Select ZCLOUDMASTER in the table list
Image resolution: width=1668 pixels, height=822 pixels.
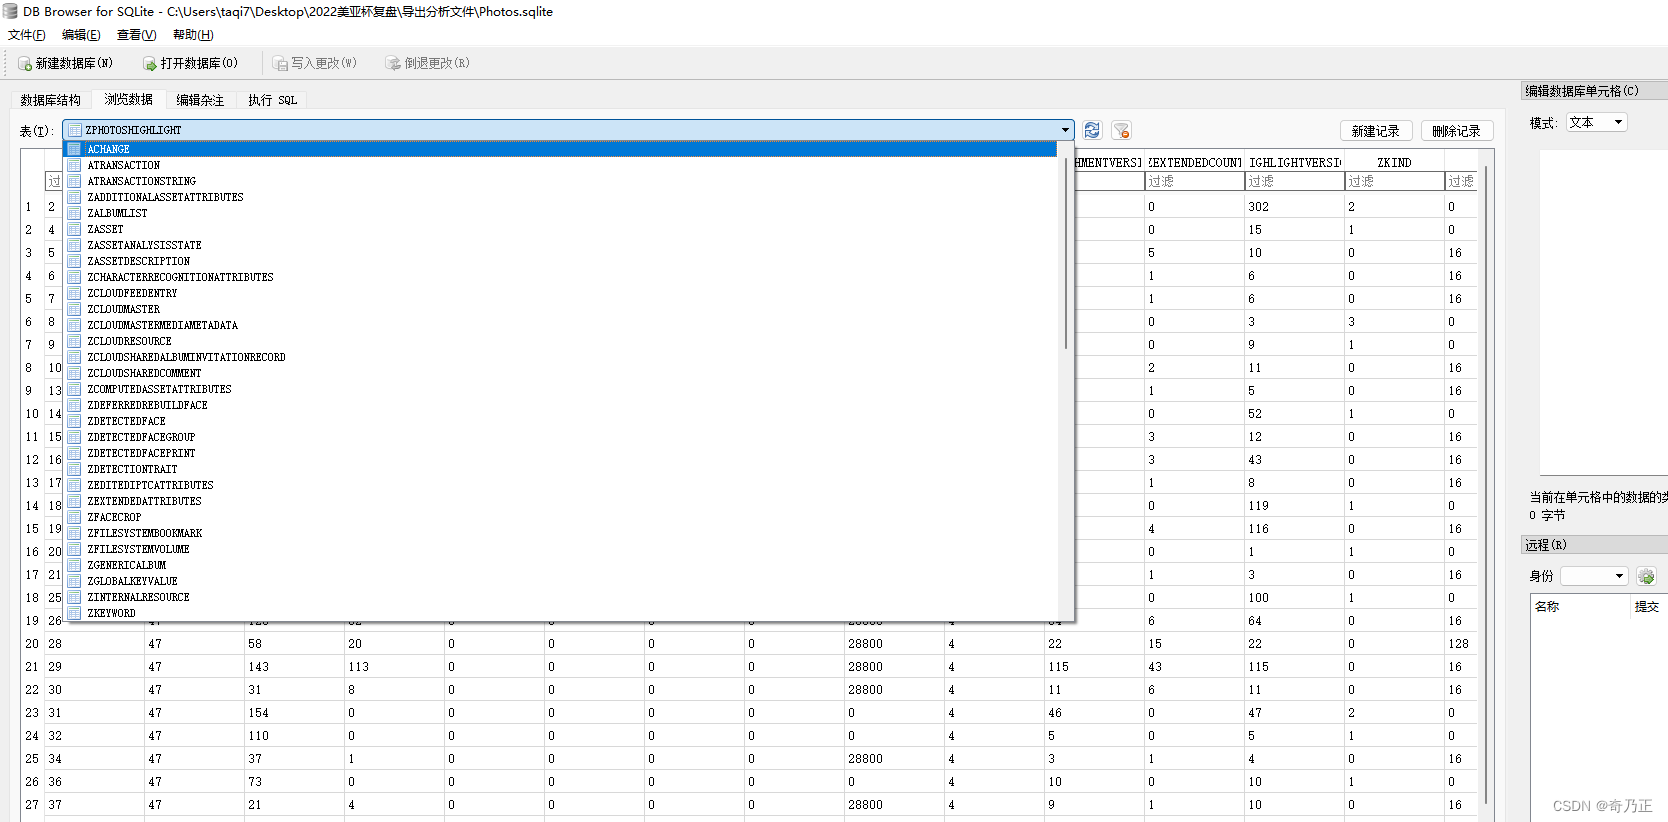(x=561, y=309)
